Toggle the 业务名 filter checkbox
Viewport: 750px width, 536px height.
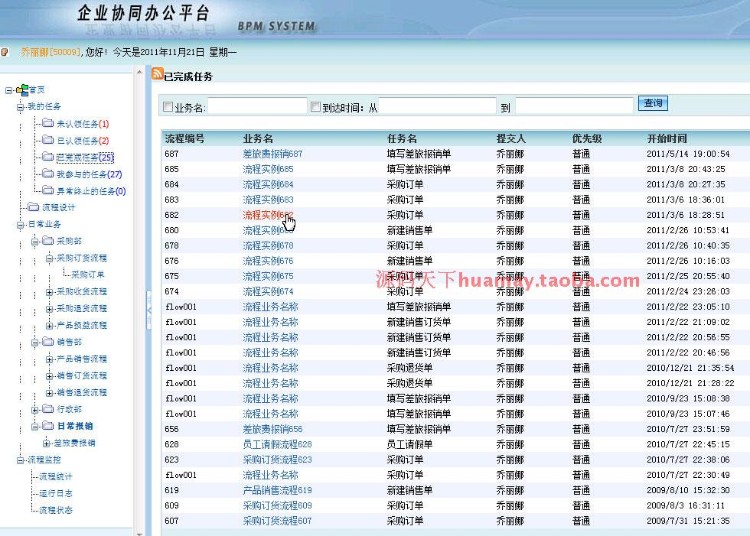coord(168,107)
